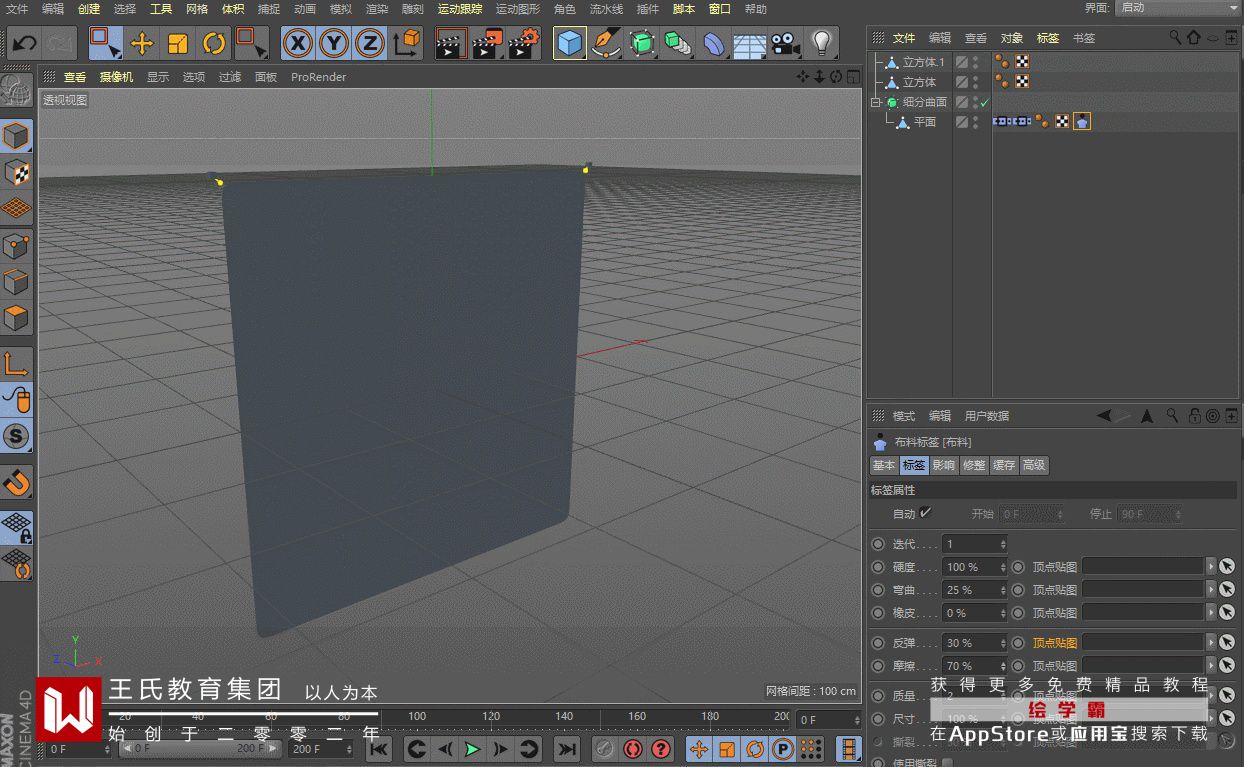Activate the live selection tool
The image size is (1244, 767).
tap(105, 43)
